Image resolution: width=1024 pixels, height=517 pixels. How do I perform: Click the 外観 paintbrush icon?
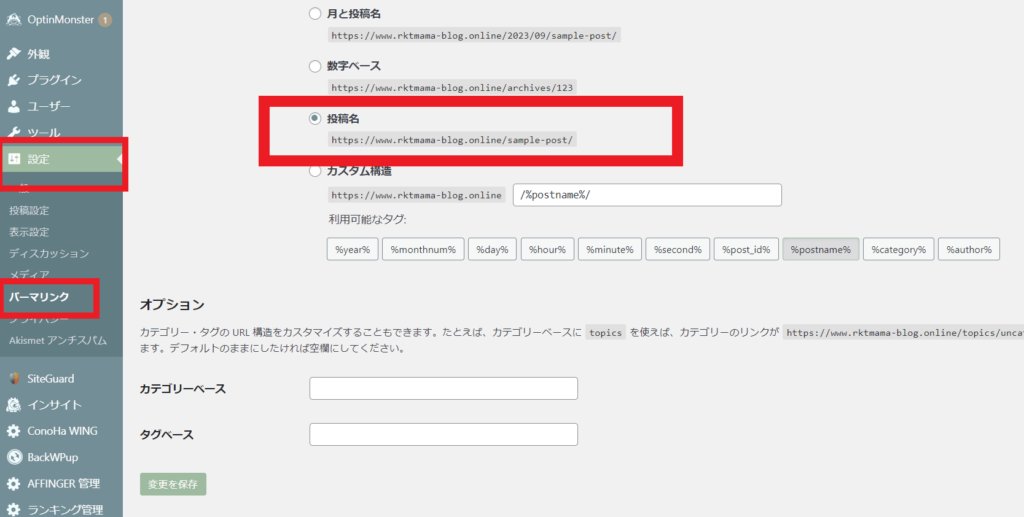pyautogui.click(x=14, y=53)
